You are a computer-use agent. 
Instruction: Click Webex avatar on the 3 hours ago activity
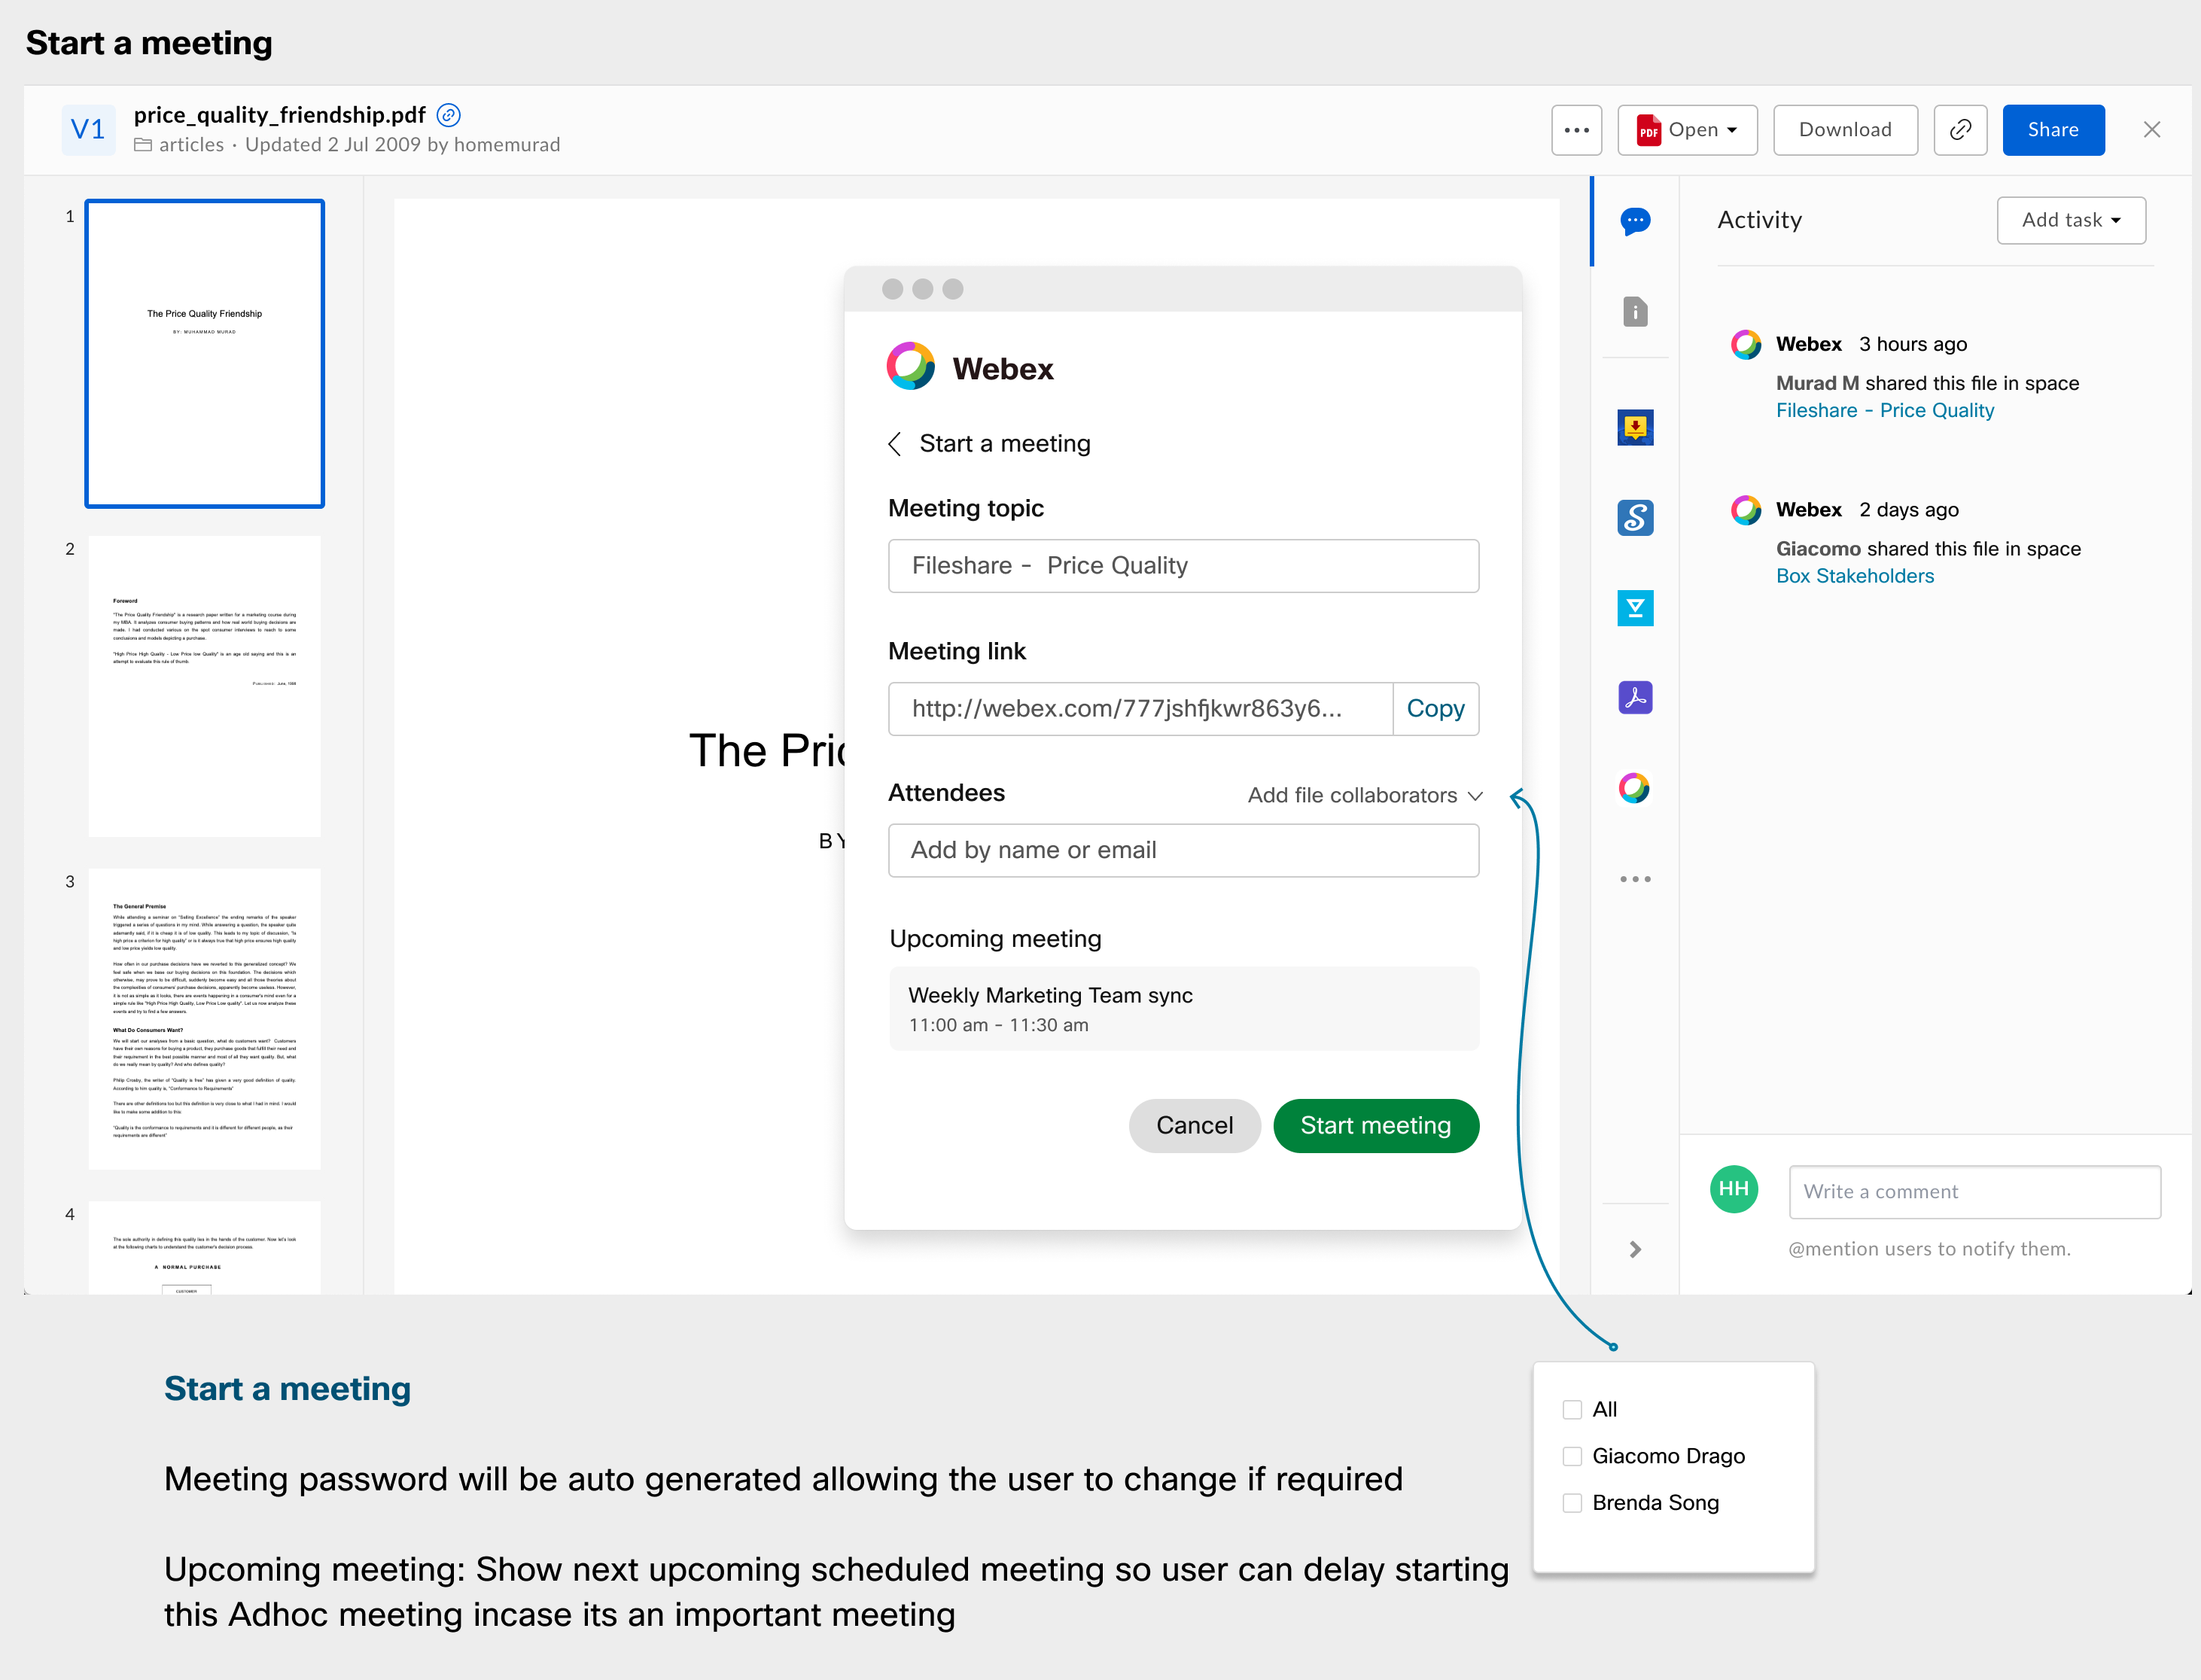pyautogui.click(x=1746, y=344)
